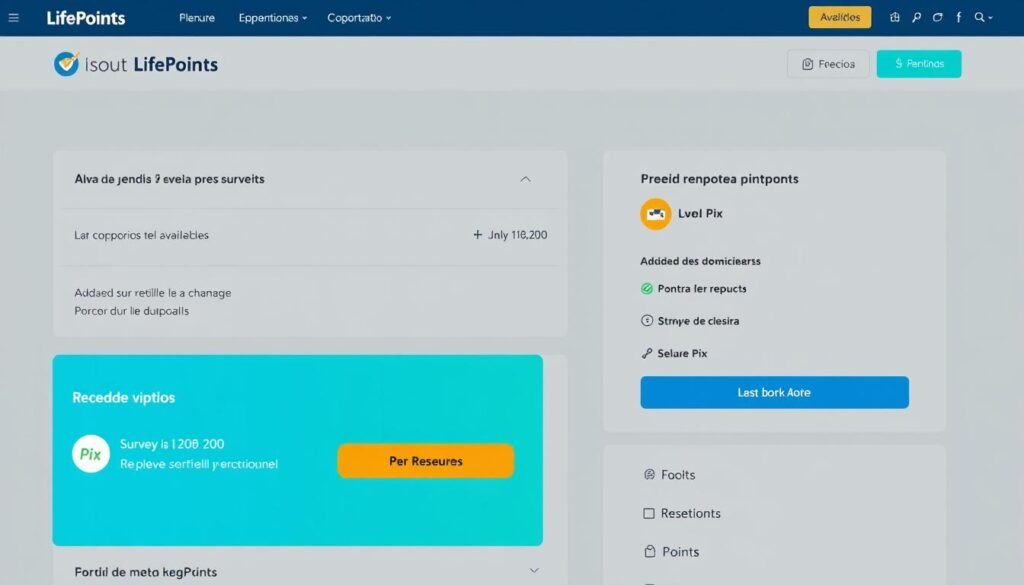Click the key icon beside Selare Pix
Image resolution: width=1024 pixels, height=585 pixels.
647,353
